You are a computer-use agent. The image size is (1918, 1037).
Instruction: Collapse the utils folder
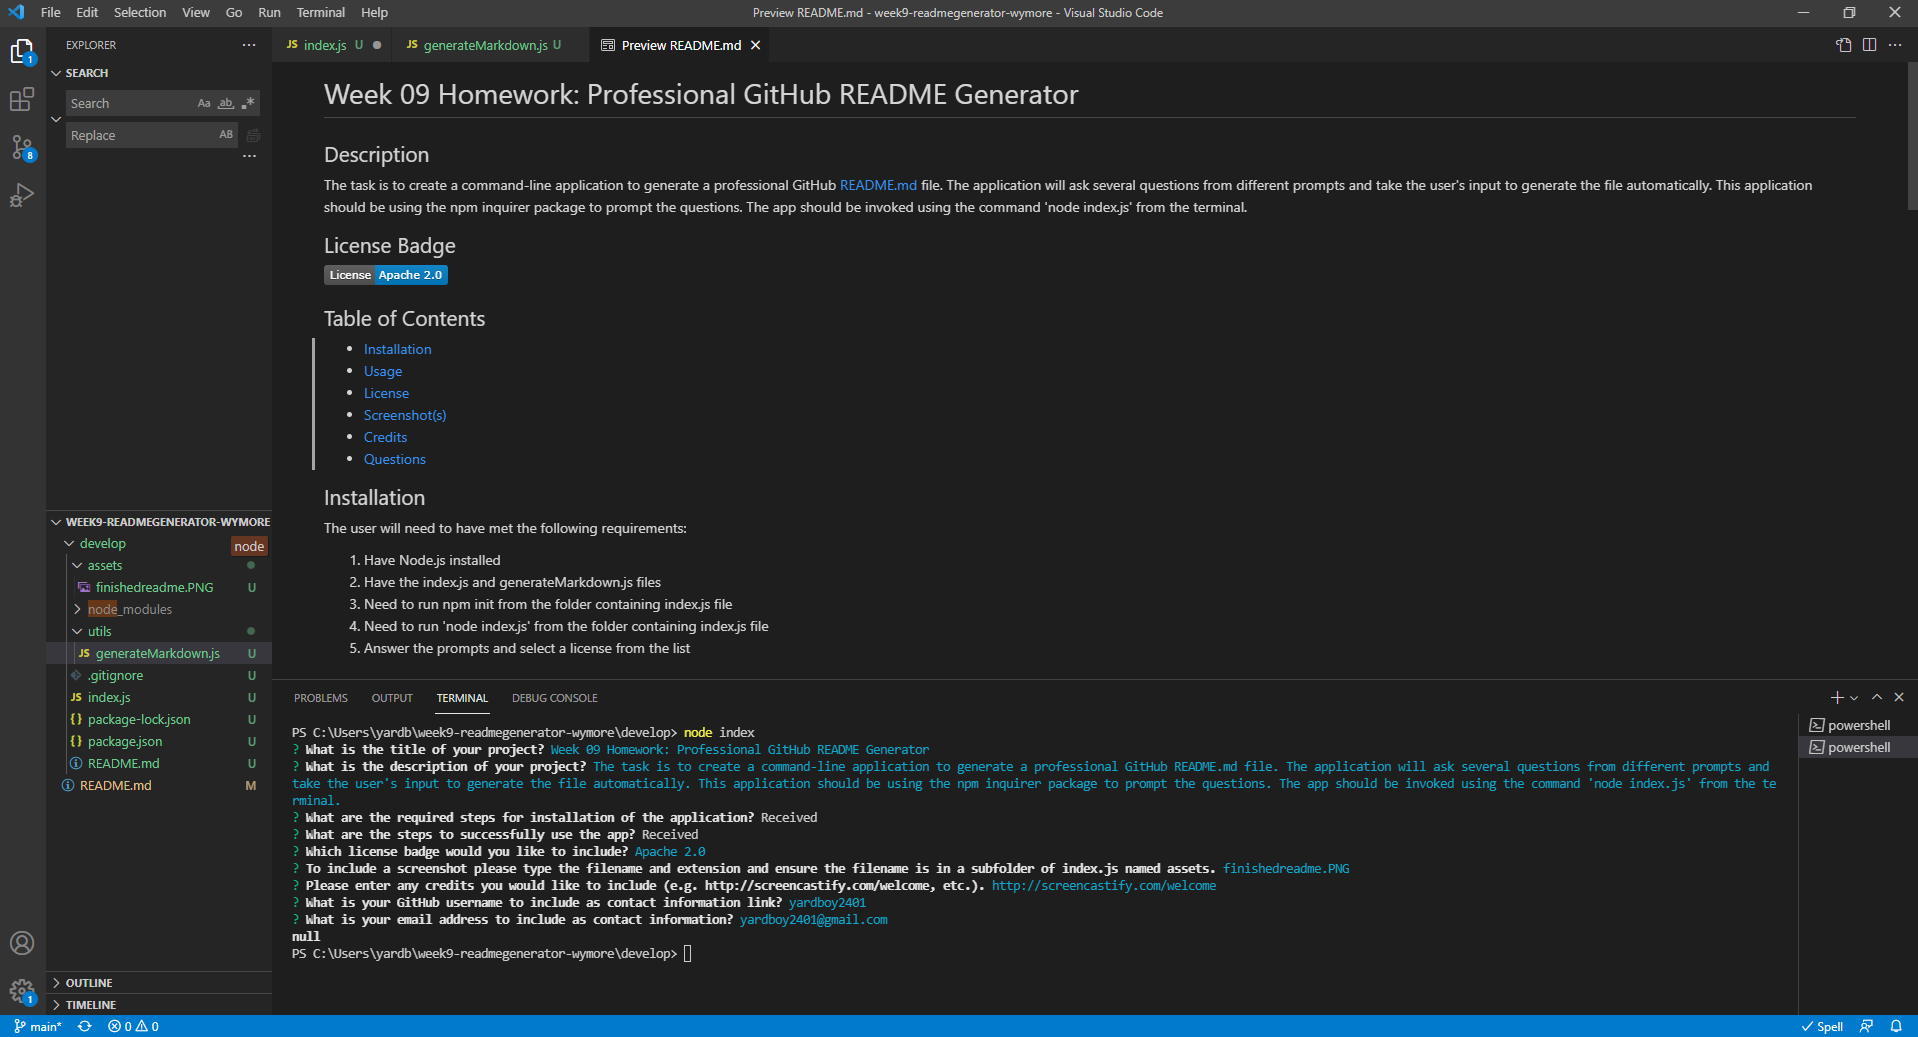click(100, 631)
